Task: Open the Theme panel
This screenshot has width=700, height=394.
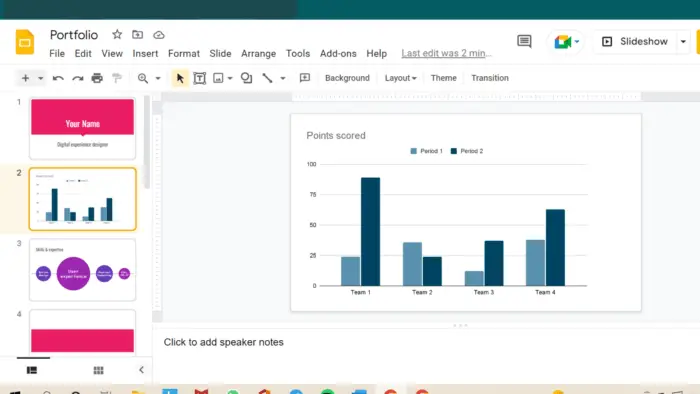Action: point(443,78)
